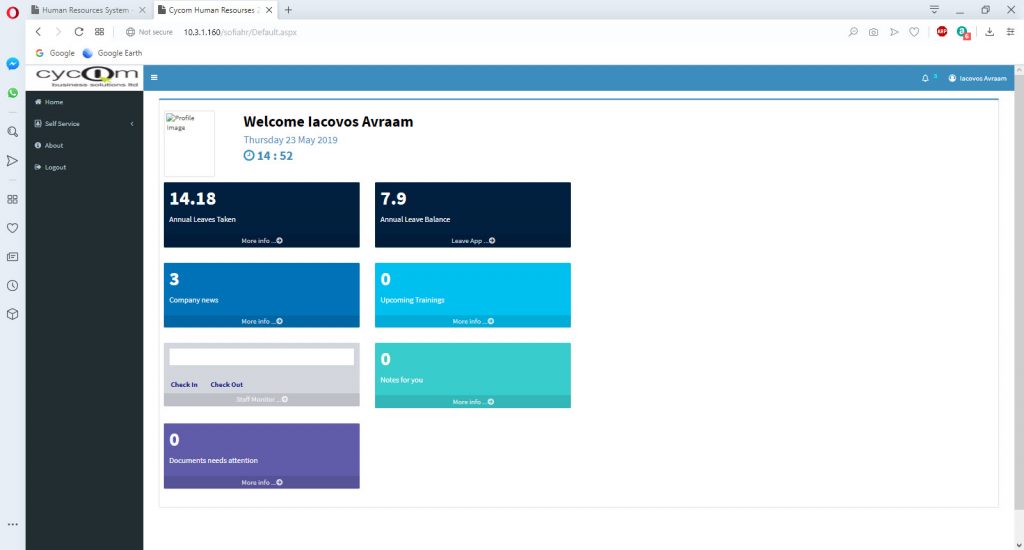This screenshot has width=1024, height=550.
Task: Open the notifications bell icon
Action: coord(925,78)
